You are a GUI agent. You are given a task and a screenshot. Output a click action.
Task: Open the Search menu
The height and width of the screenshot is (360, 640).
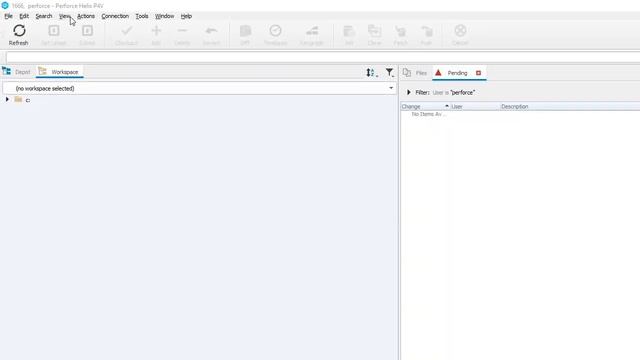coord(44,16)
